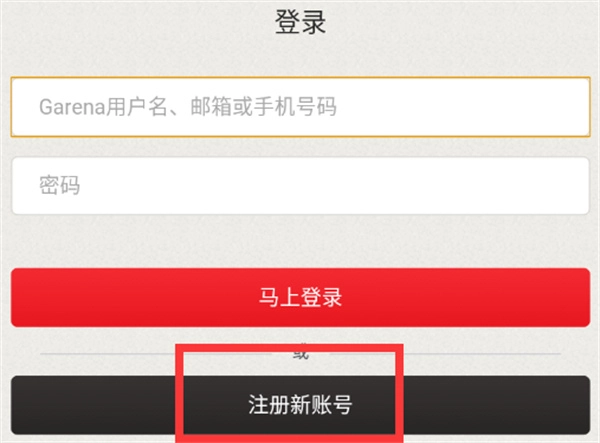Image resolution: width=600 pixels, height=443 pixels.
Task: Open 注册新账号 to register a new account
Action: [x=300, y=405]
